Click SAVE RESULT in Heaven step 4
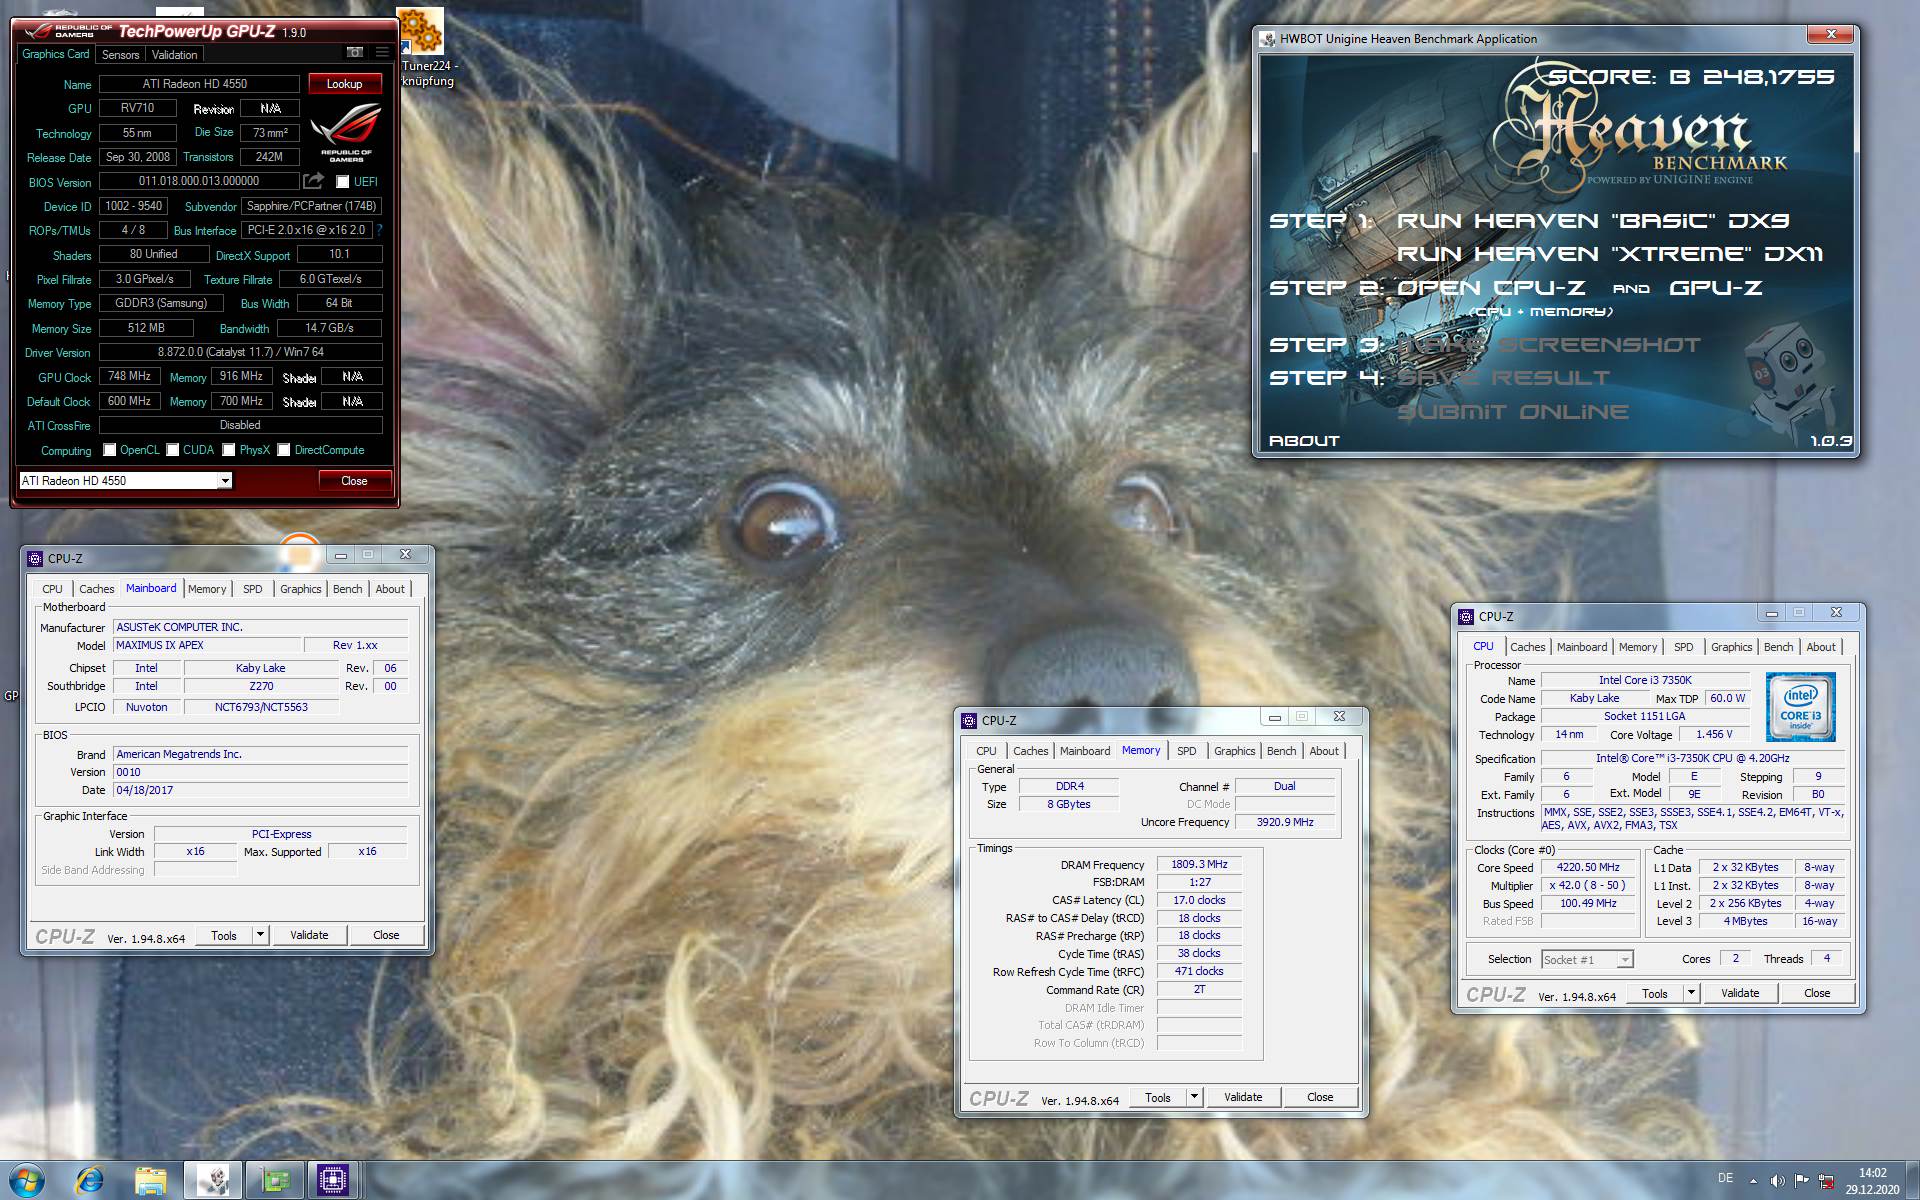 point(1503,378)
